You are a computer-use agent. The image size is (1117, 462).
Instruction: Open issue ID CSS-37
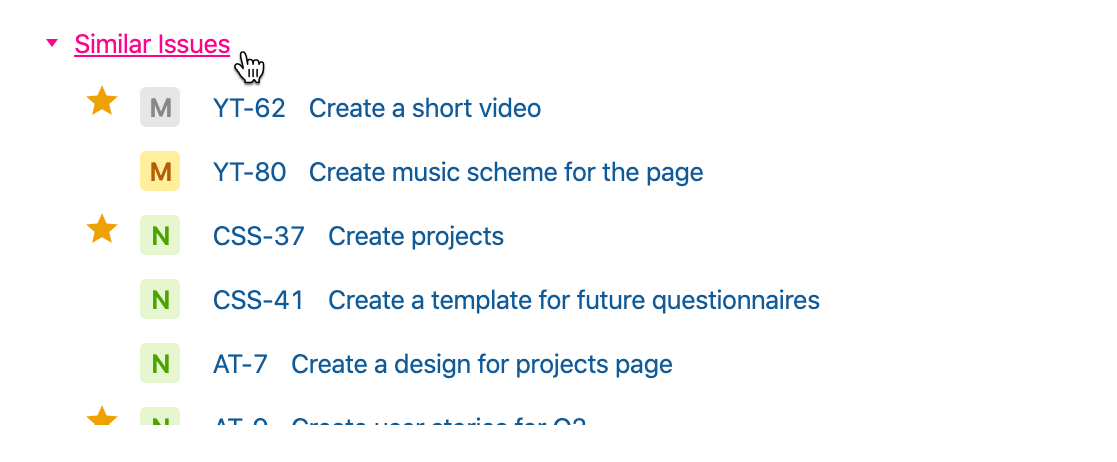coord(258,236)
